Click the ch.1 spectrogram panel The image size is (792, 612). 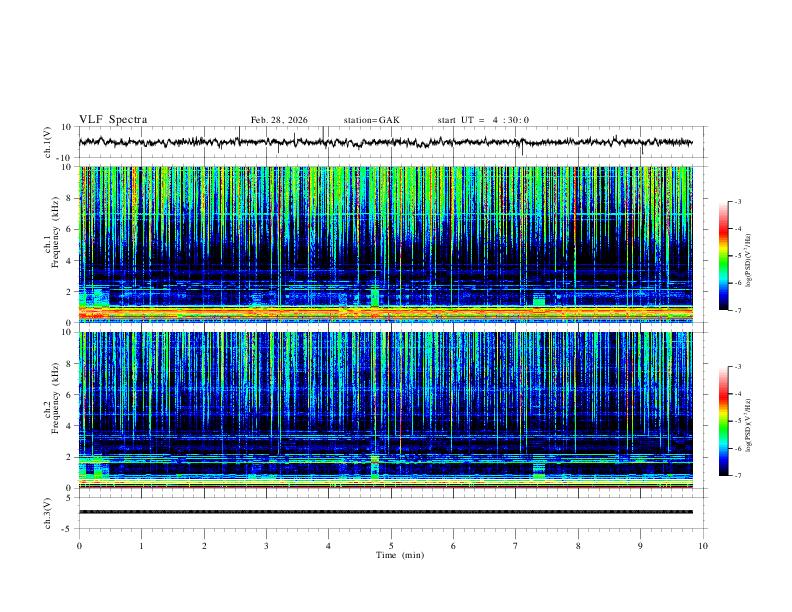pos(386,244)
